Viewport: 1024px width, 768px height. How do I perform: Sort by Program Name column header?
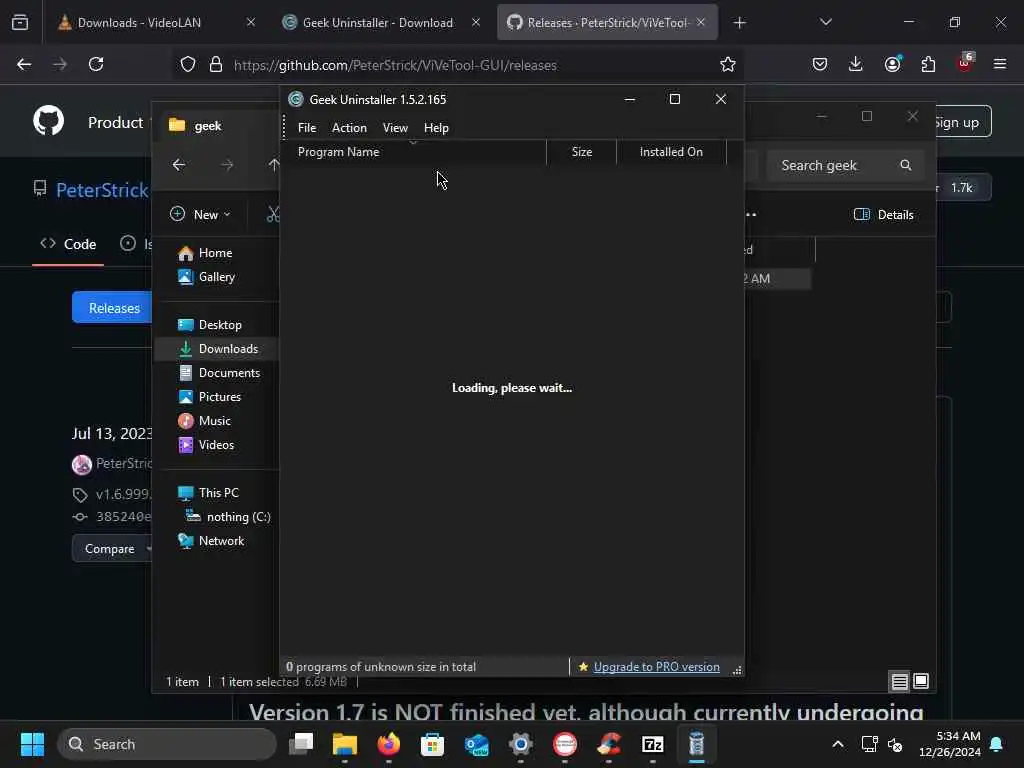(413, 152)
